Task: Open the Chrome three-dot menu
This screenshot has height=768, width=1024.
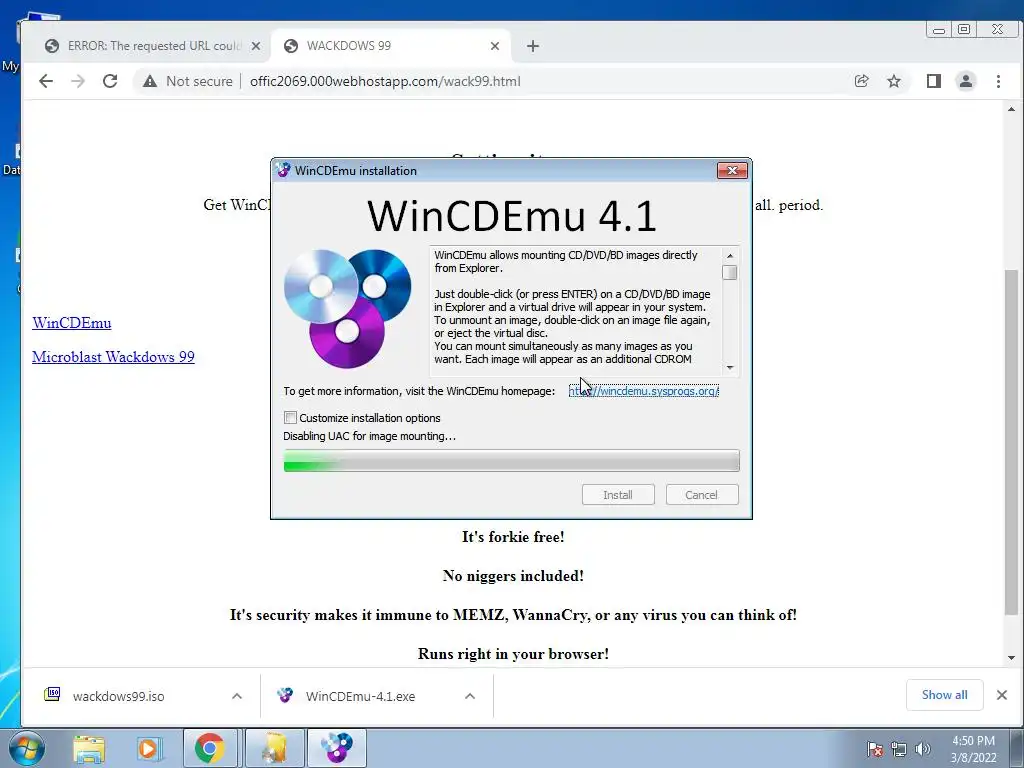Action: (999, 81)
